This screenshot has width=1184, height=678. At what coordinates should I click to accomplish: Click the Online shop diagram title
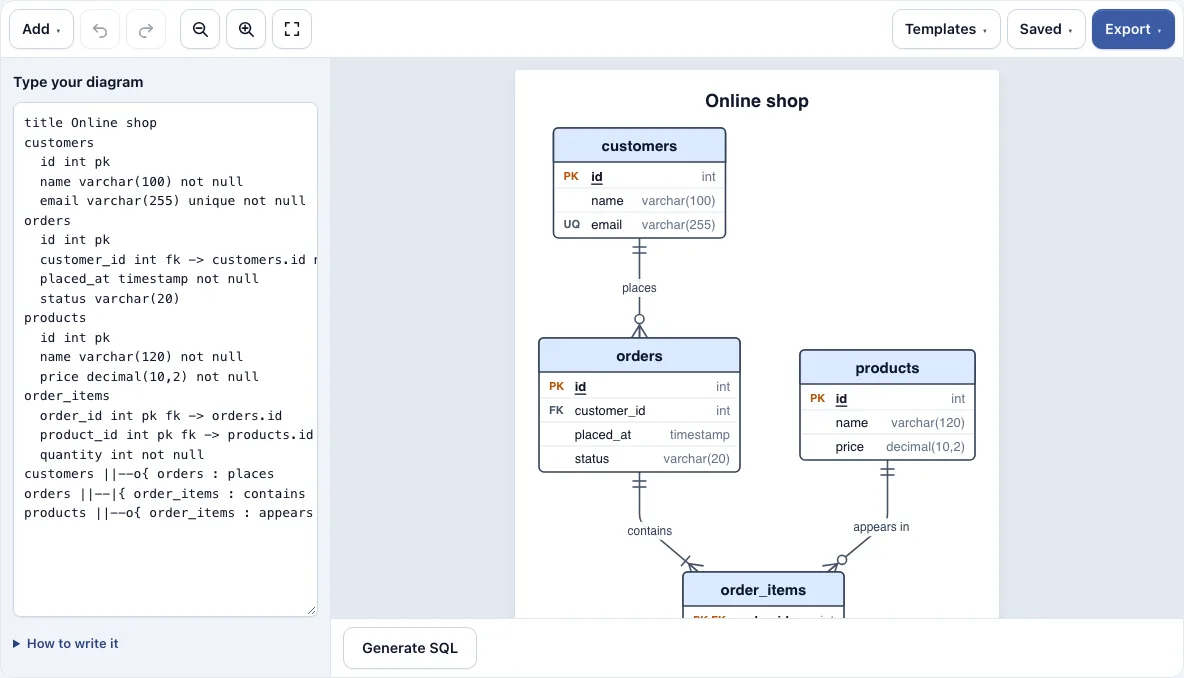click(757, 100)
